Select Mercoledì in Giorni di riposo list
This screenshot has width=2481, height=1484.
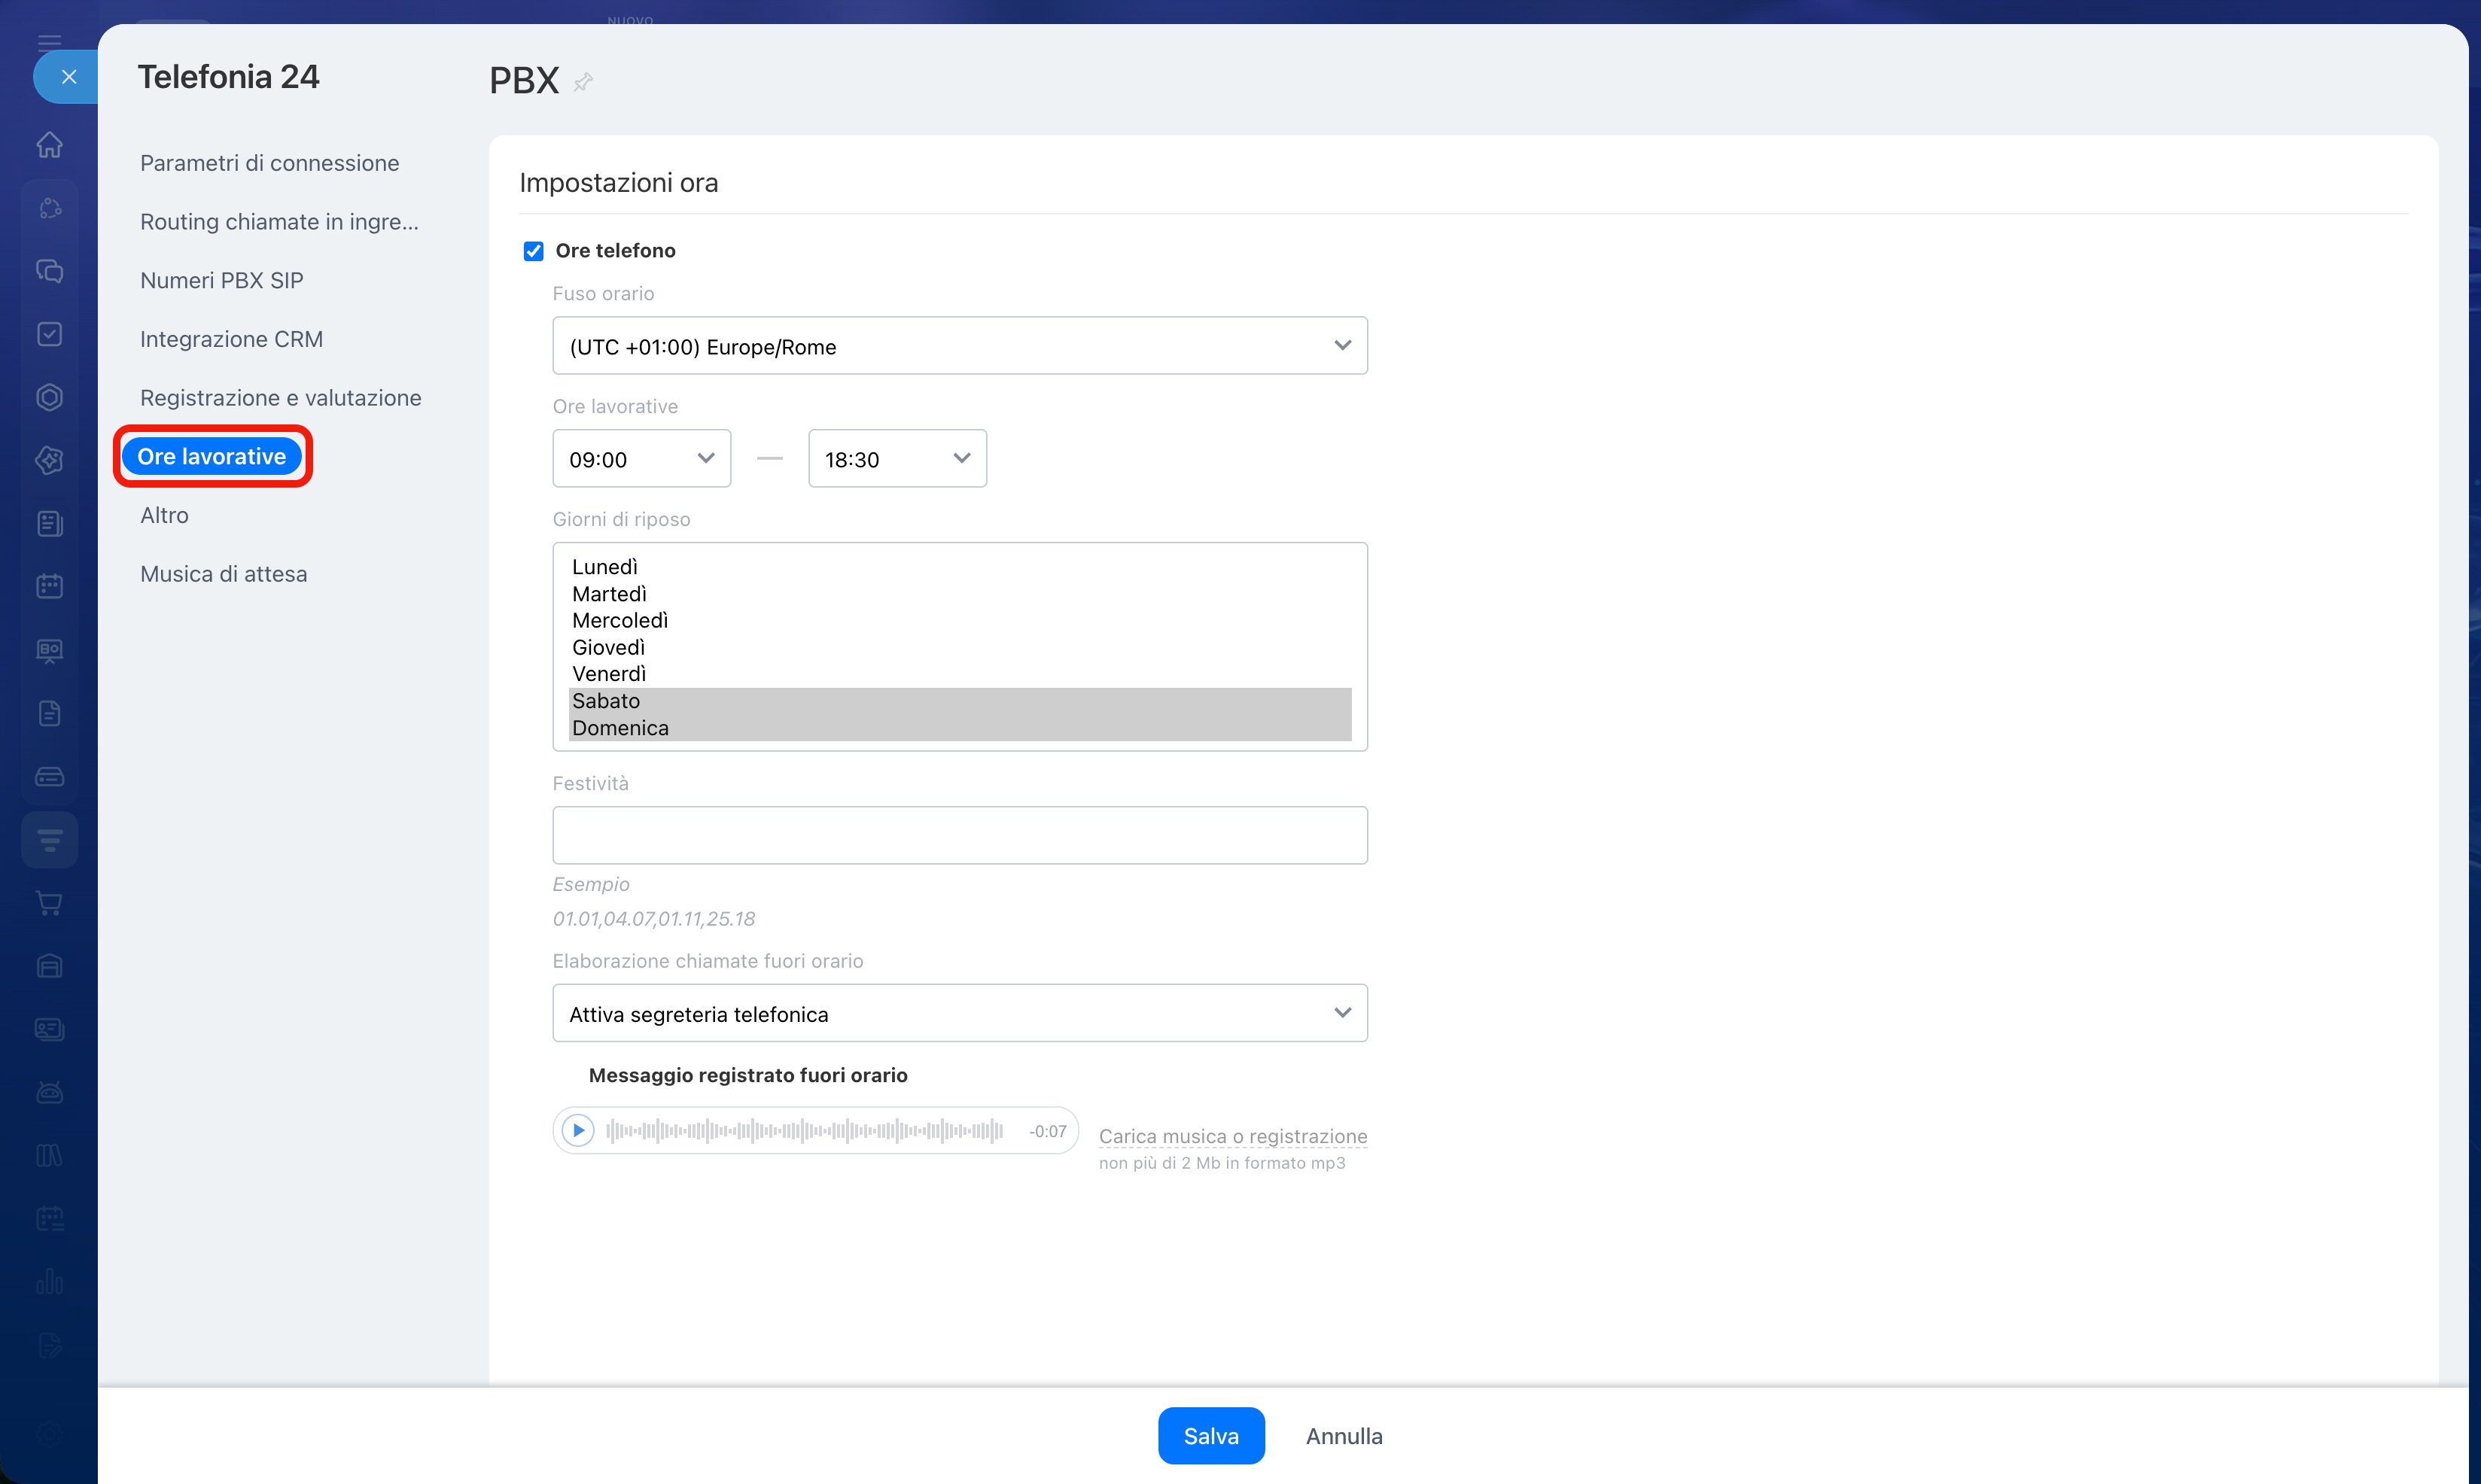point(960,621)
